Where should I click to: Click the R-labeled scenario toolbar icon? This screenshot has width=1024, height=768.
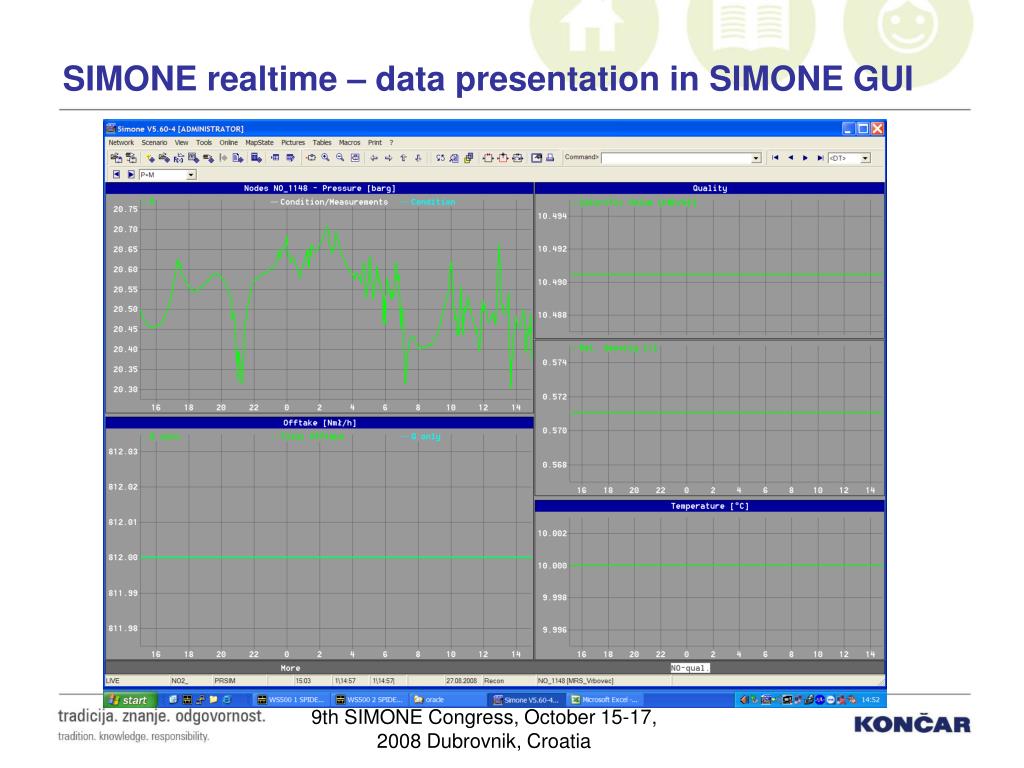pos(178,158)
